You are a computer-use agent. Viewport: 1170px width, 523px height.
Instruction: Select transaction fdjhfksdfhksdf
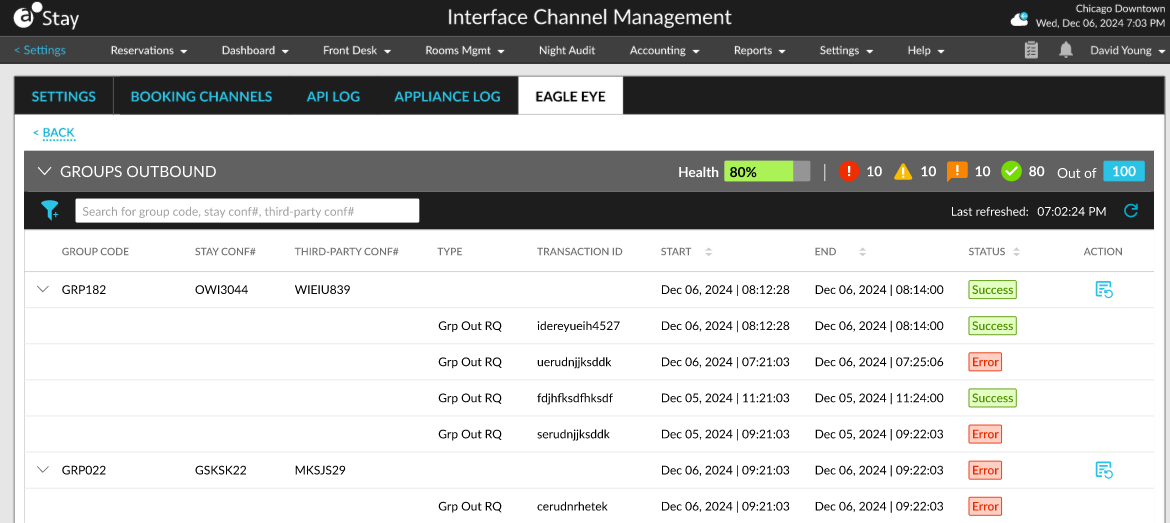pyautogui.click(x=575, y=398)
